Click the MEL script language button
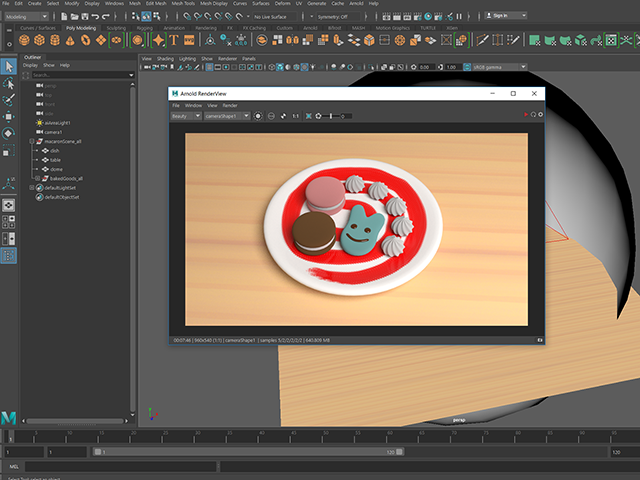640x480 pixels. pyautogui.click(x=14, y=467)
